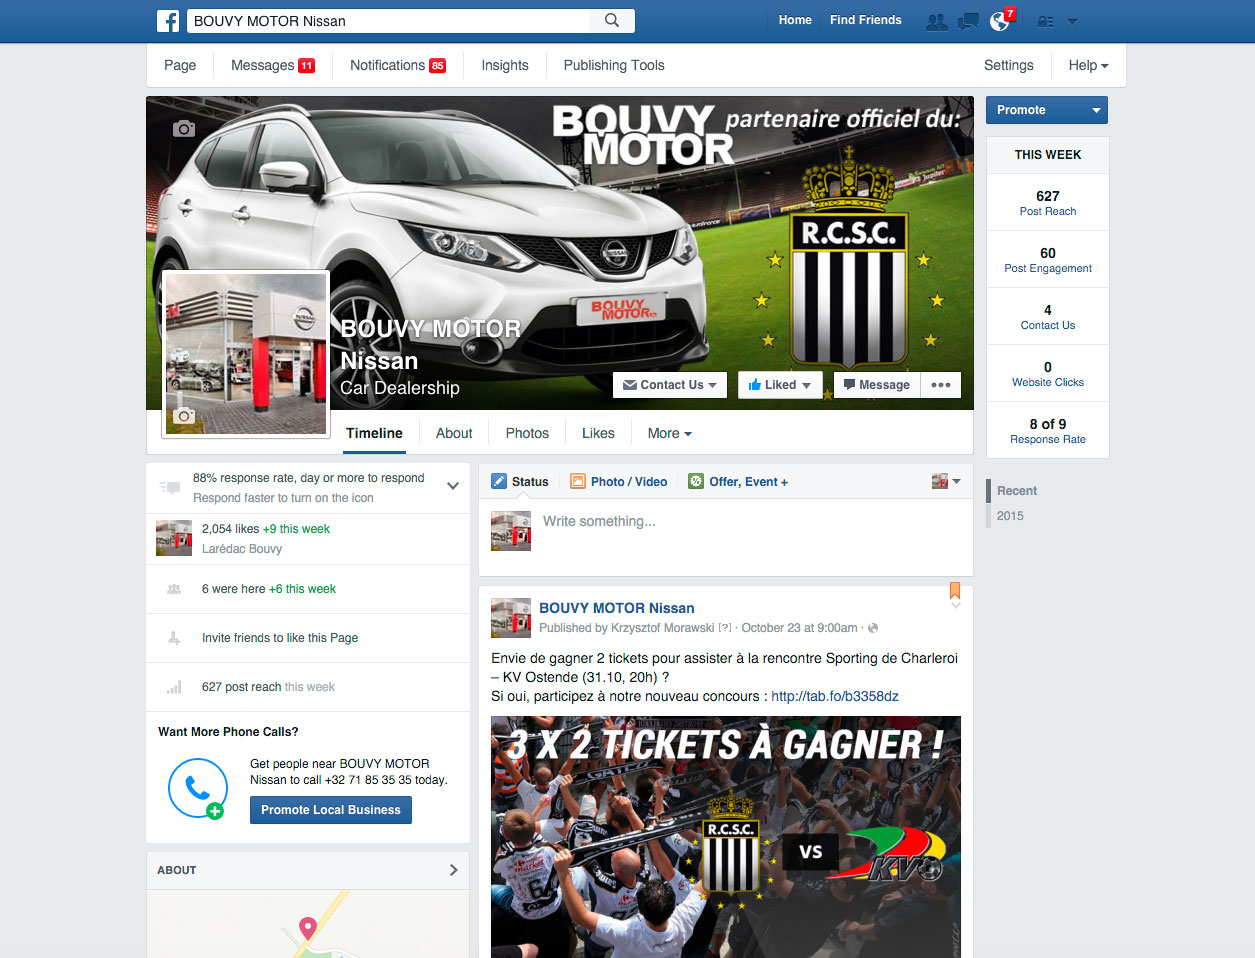The width and height of the screenshot is (1255, 958).
Task: Open Publishing Tools tab
Action: coord(614,65)
